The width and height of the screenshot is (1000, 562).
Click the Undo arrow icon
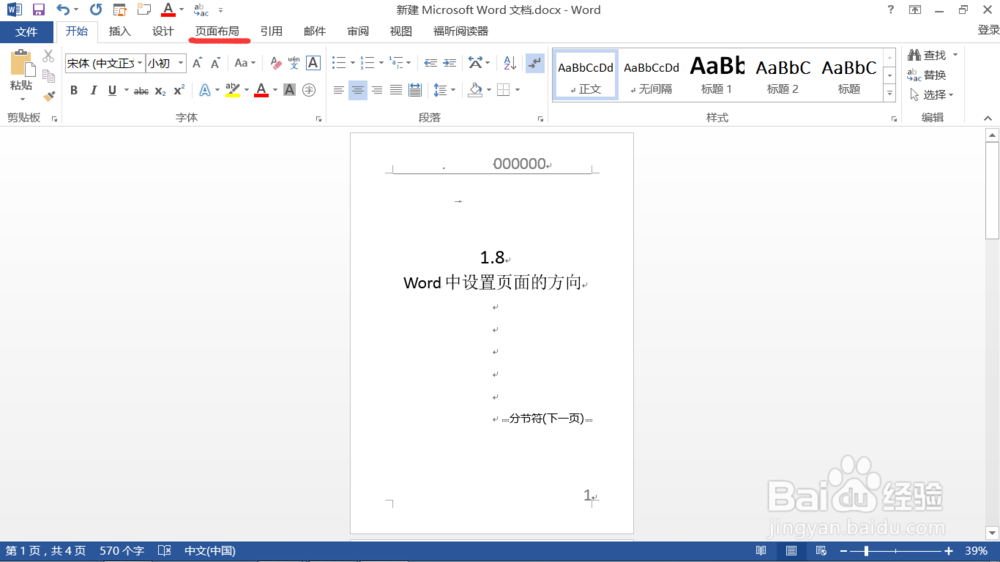(x=62, y=10)
